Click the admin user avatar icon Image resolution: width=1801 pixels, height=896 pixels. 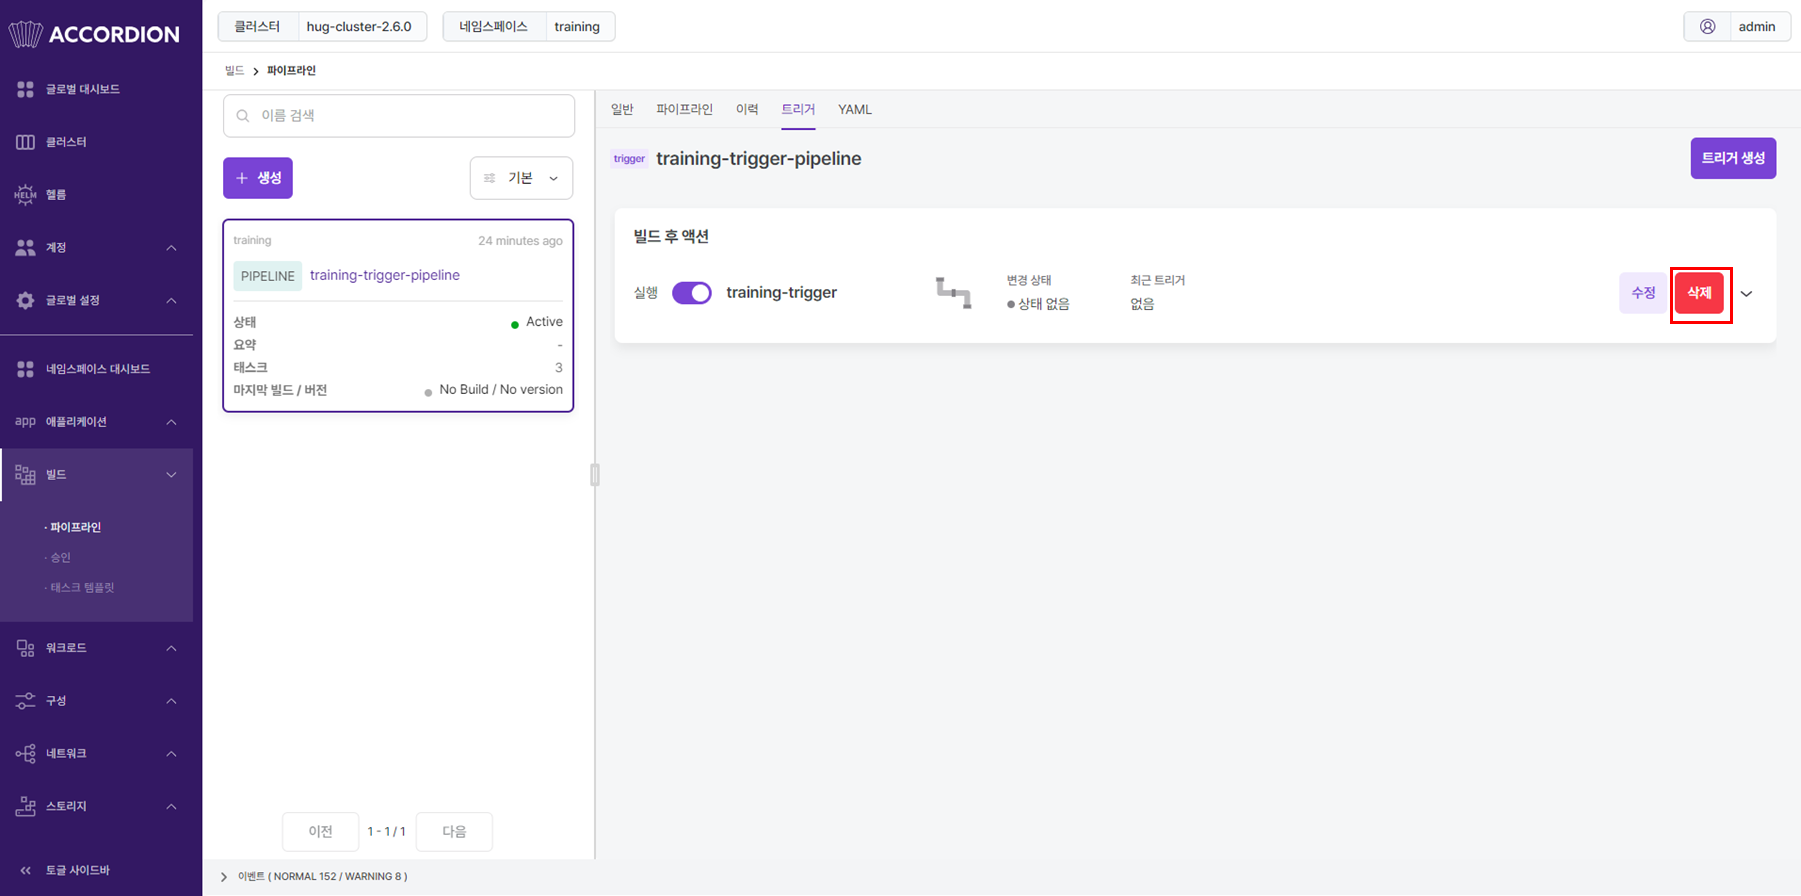pos(1708,27)
